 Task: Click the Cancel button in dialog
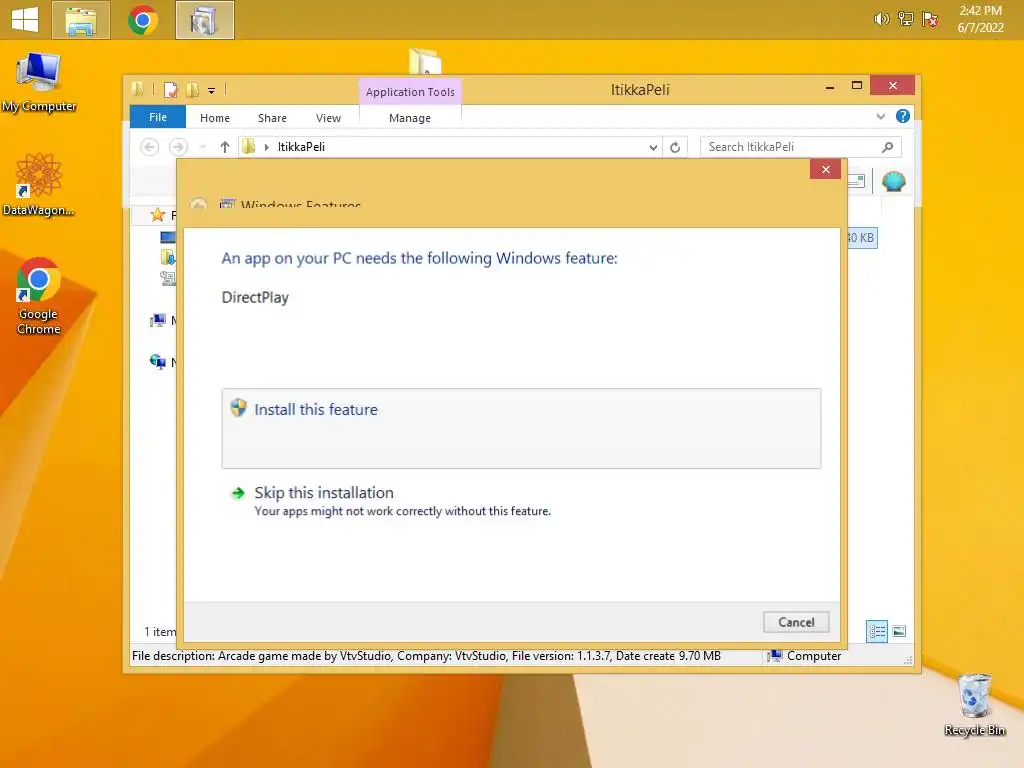coord(796,622)
